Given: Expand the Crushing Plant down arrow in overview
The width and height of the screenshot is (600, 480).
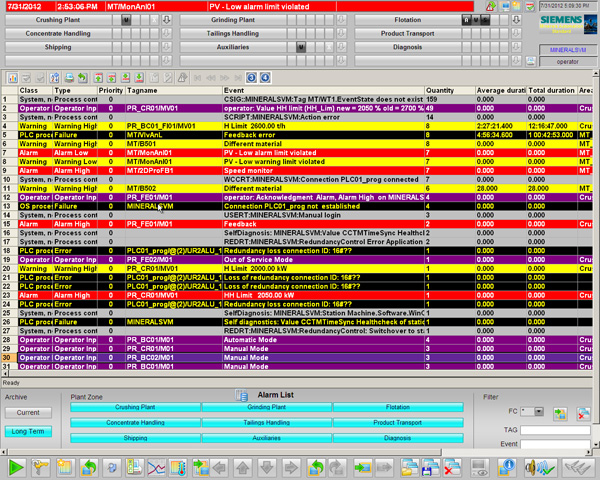Looking at the screenshot, I should point(166,19).
